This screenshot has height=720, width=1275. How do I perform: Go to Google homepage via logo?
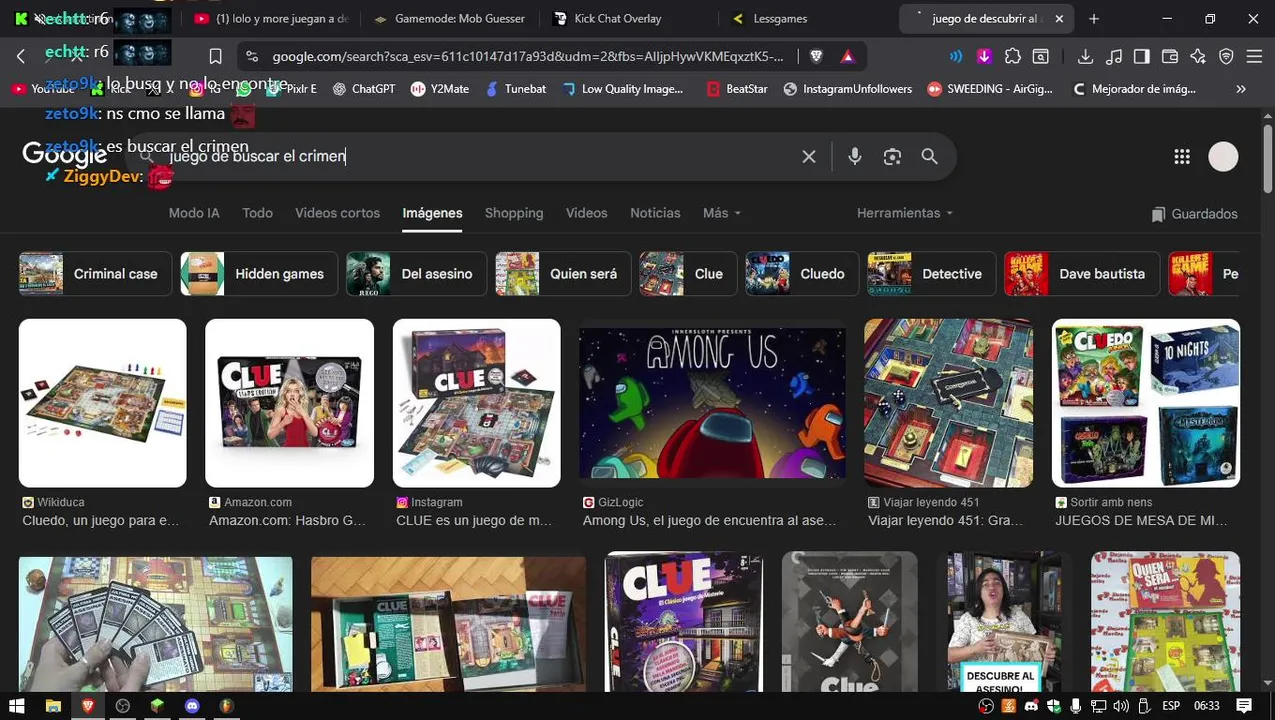click(x=65, y=154)
